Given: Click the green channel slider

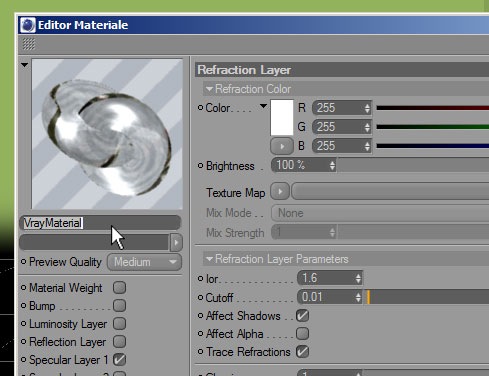Looking at the screenshot, I should pyautogui.click(x=433, y=127).
